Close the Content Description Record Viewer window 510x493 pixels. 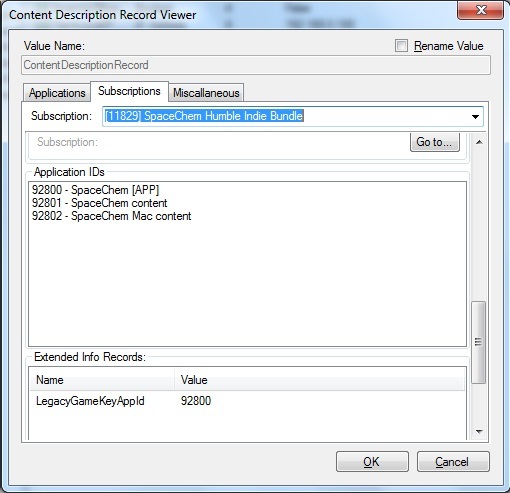480,10
